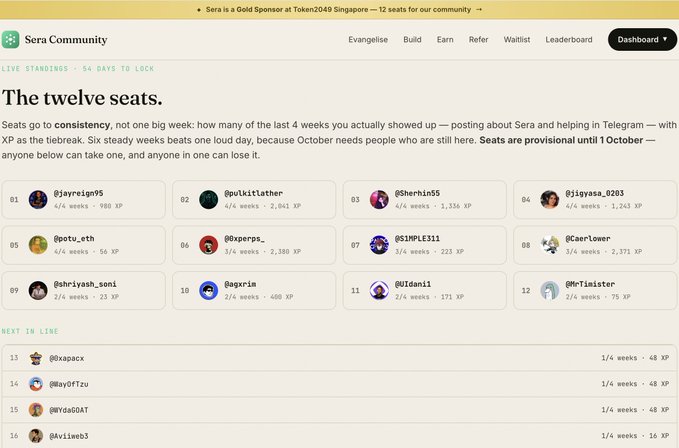Expand the Dashboard dropdown button

[x=642, y=39]
